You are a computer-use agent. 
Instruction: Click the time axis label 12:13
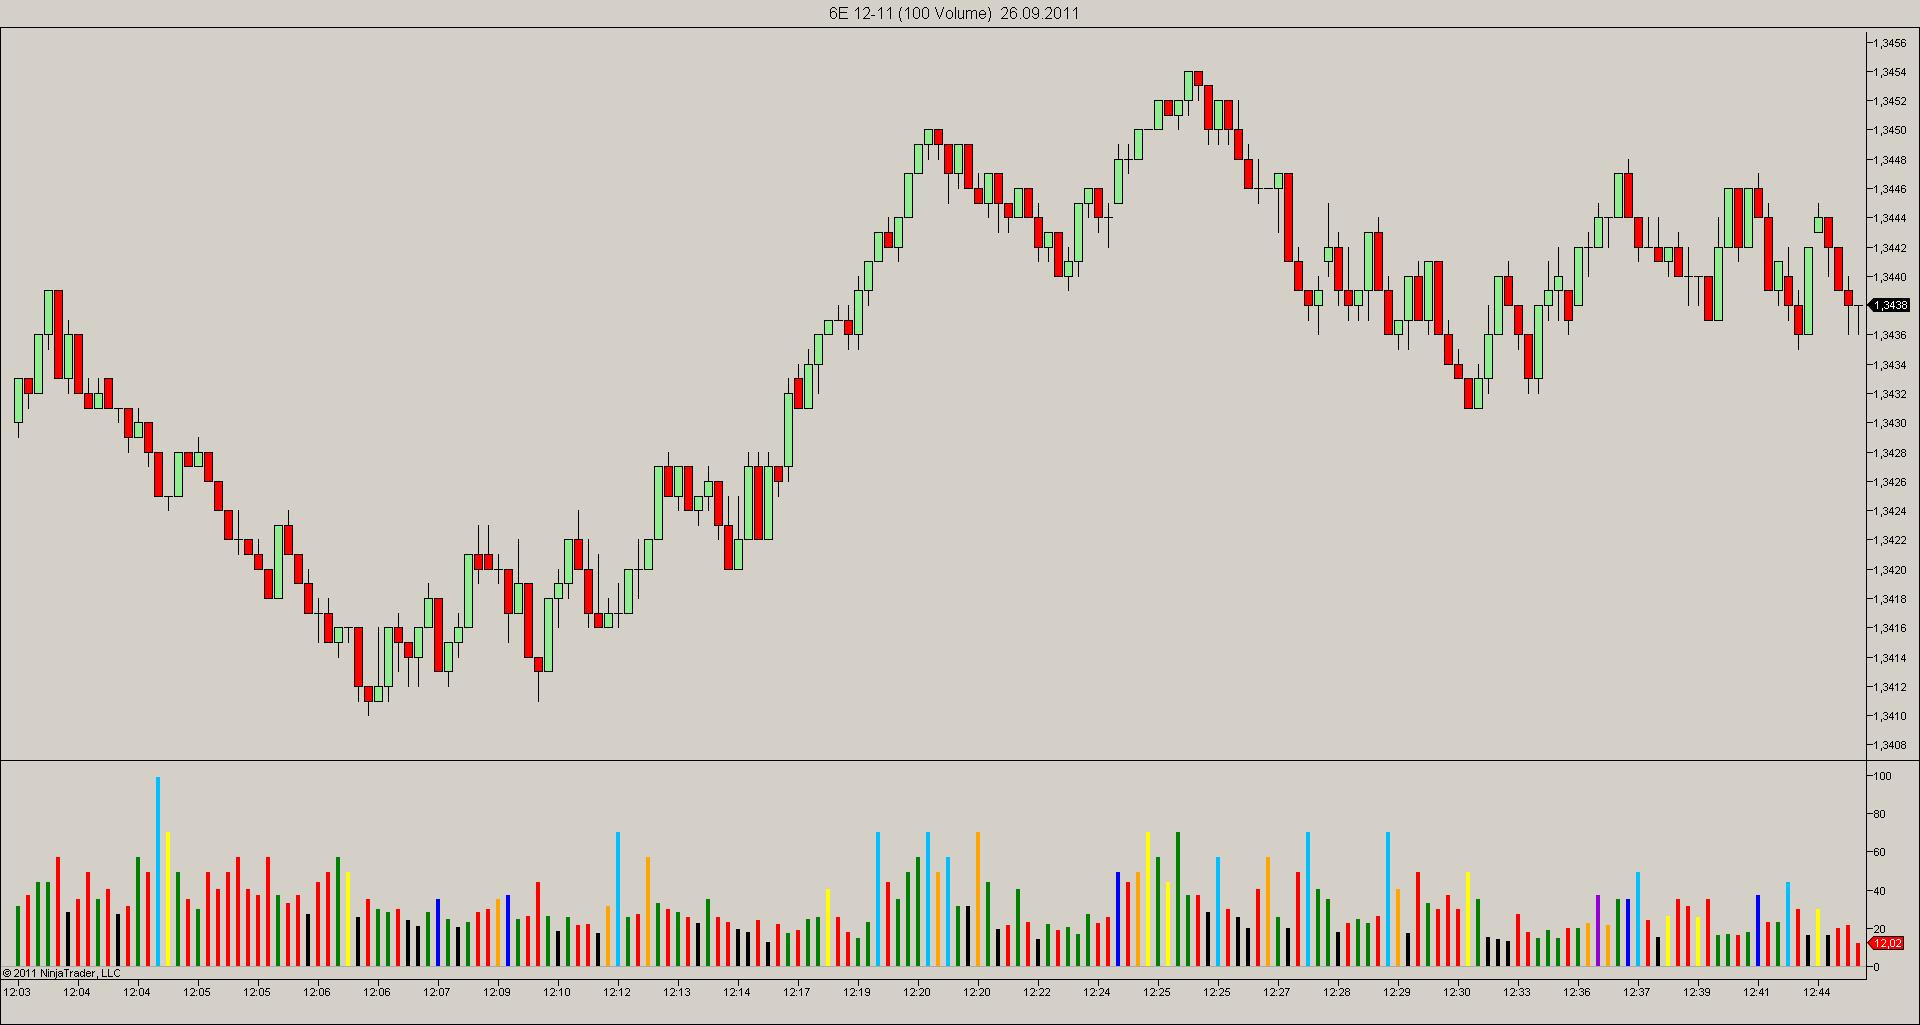(x=677, y=992)
